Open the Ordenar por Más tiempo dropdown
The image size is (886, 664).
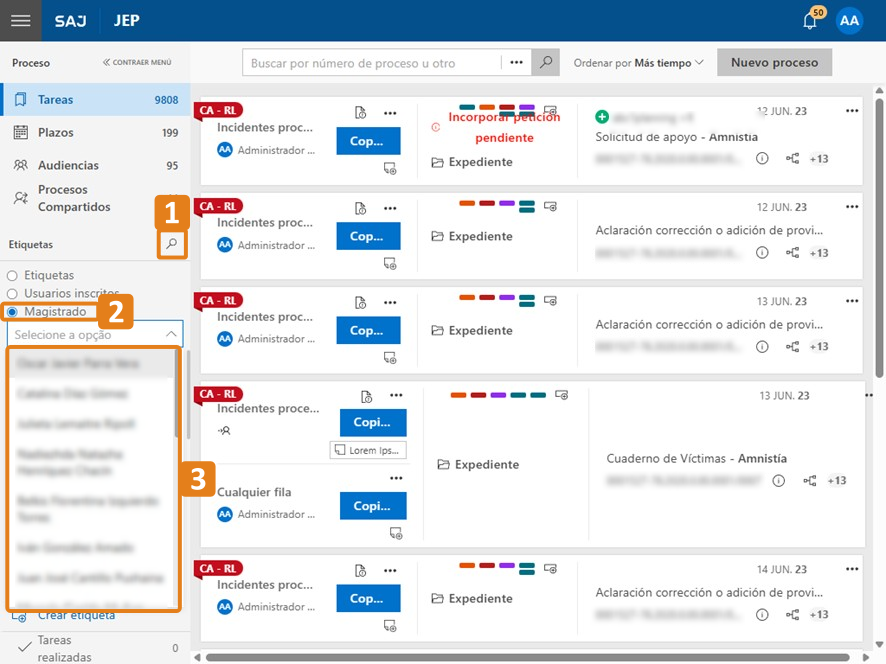[x=639, y=62]
